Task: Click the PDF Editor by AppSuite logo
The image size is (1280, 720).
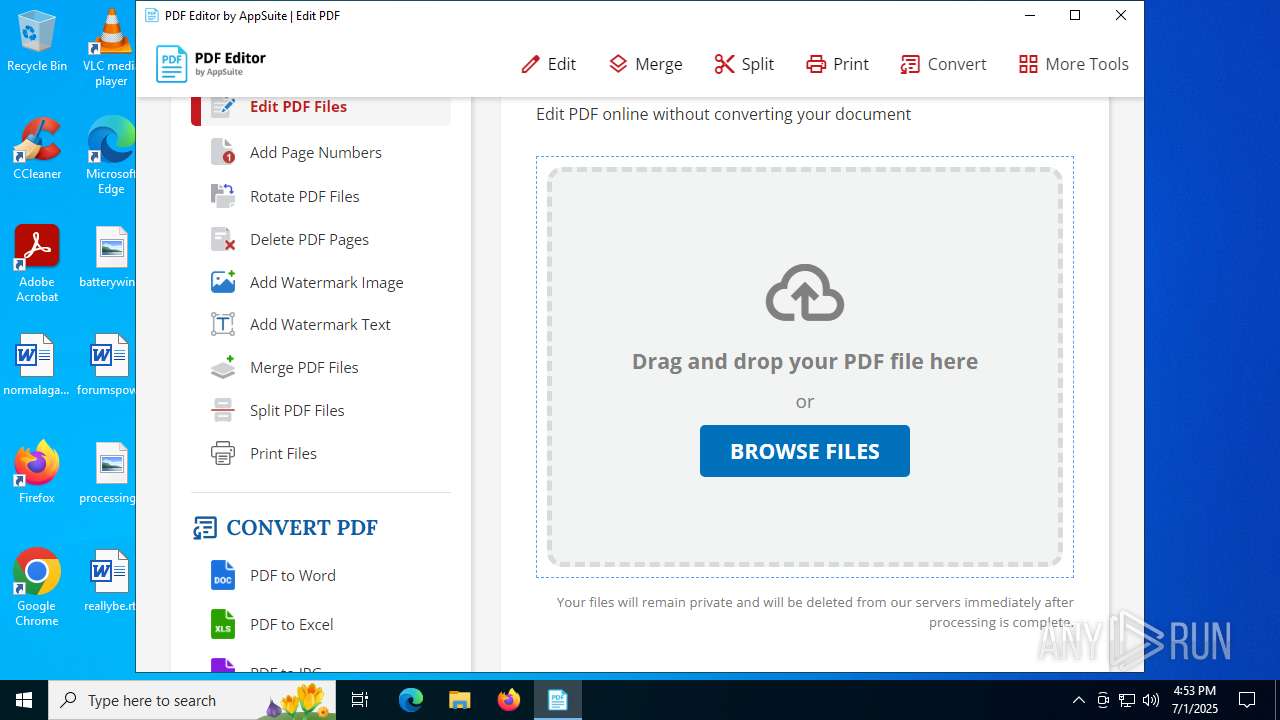Action: pyautogui.click(x=211, y=64)
